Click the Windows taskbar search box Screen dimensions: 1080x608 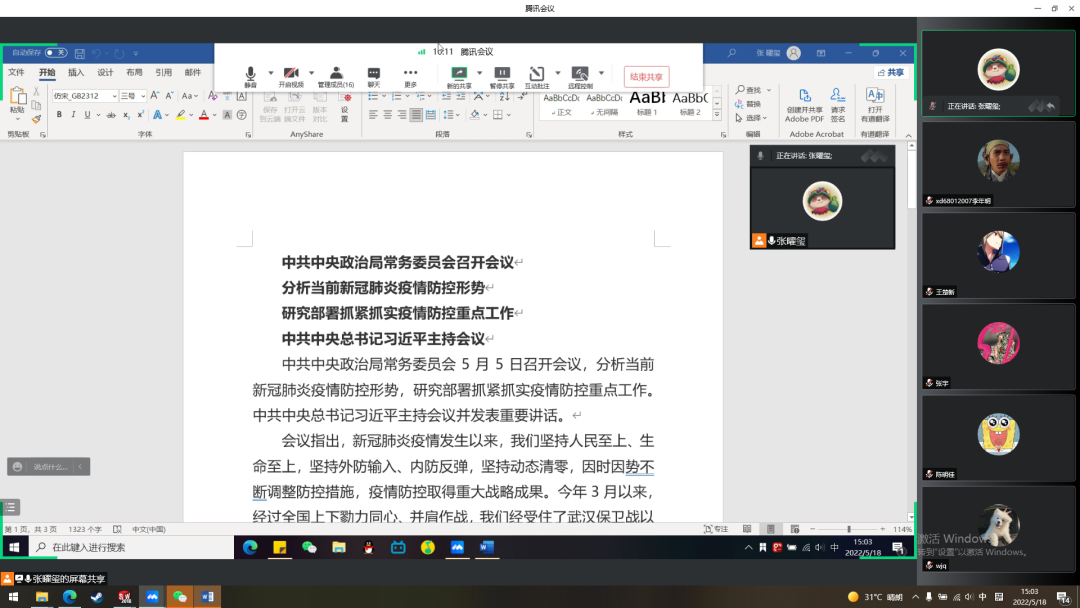click(x=130, y=547)
